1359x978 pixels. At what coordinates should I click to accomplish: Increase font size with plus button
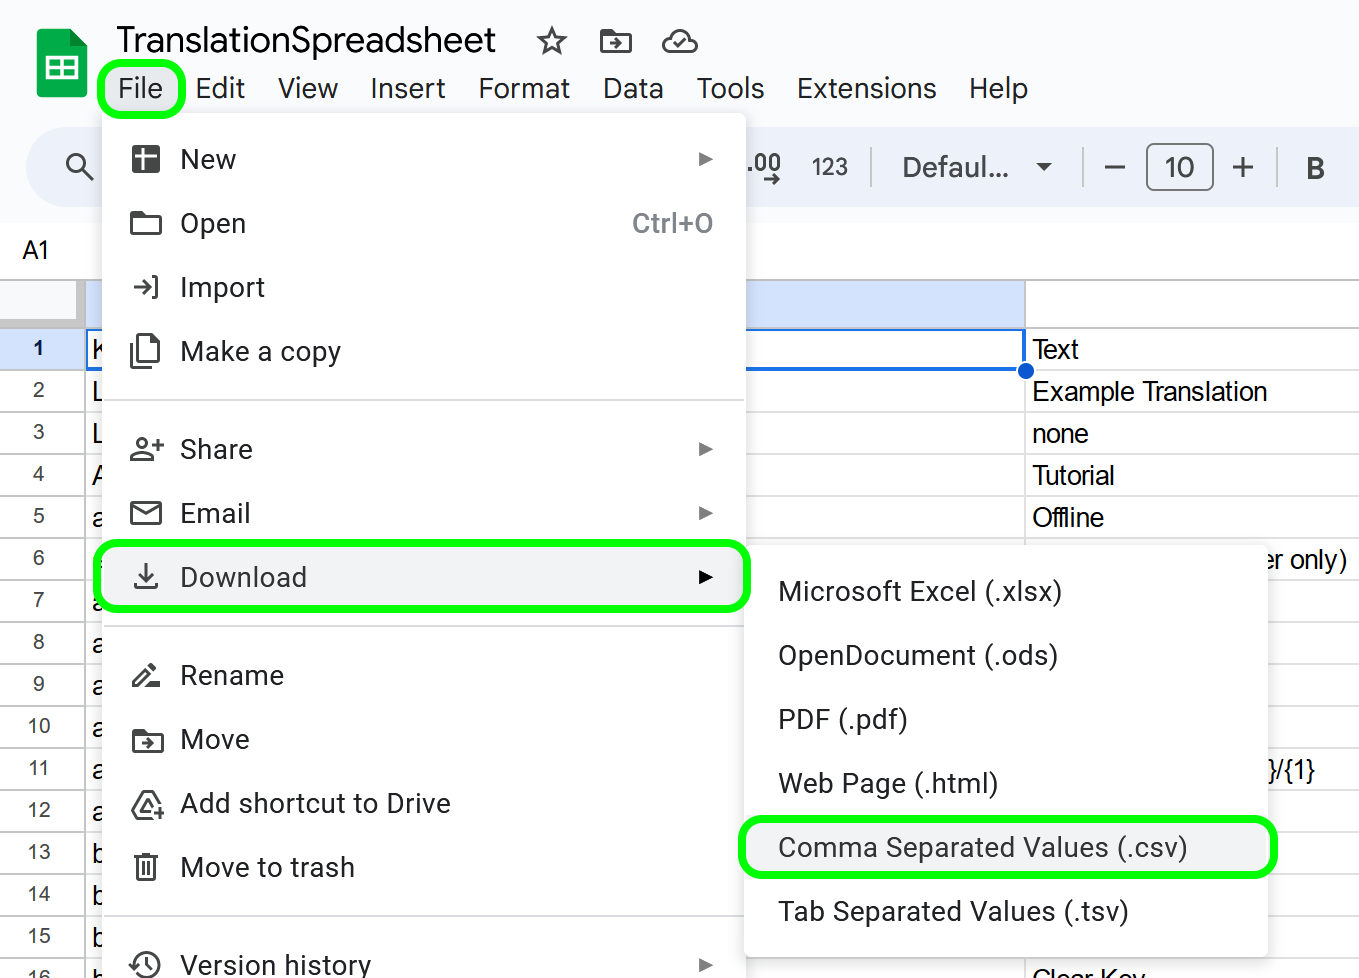pos(1242,167)
